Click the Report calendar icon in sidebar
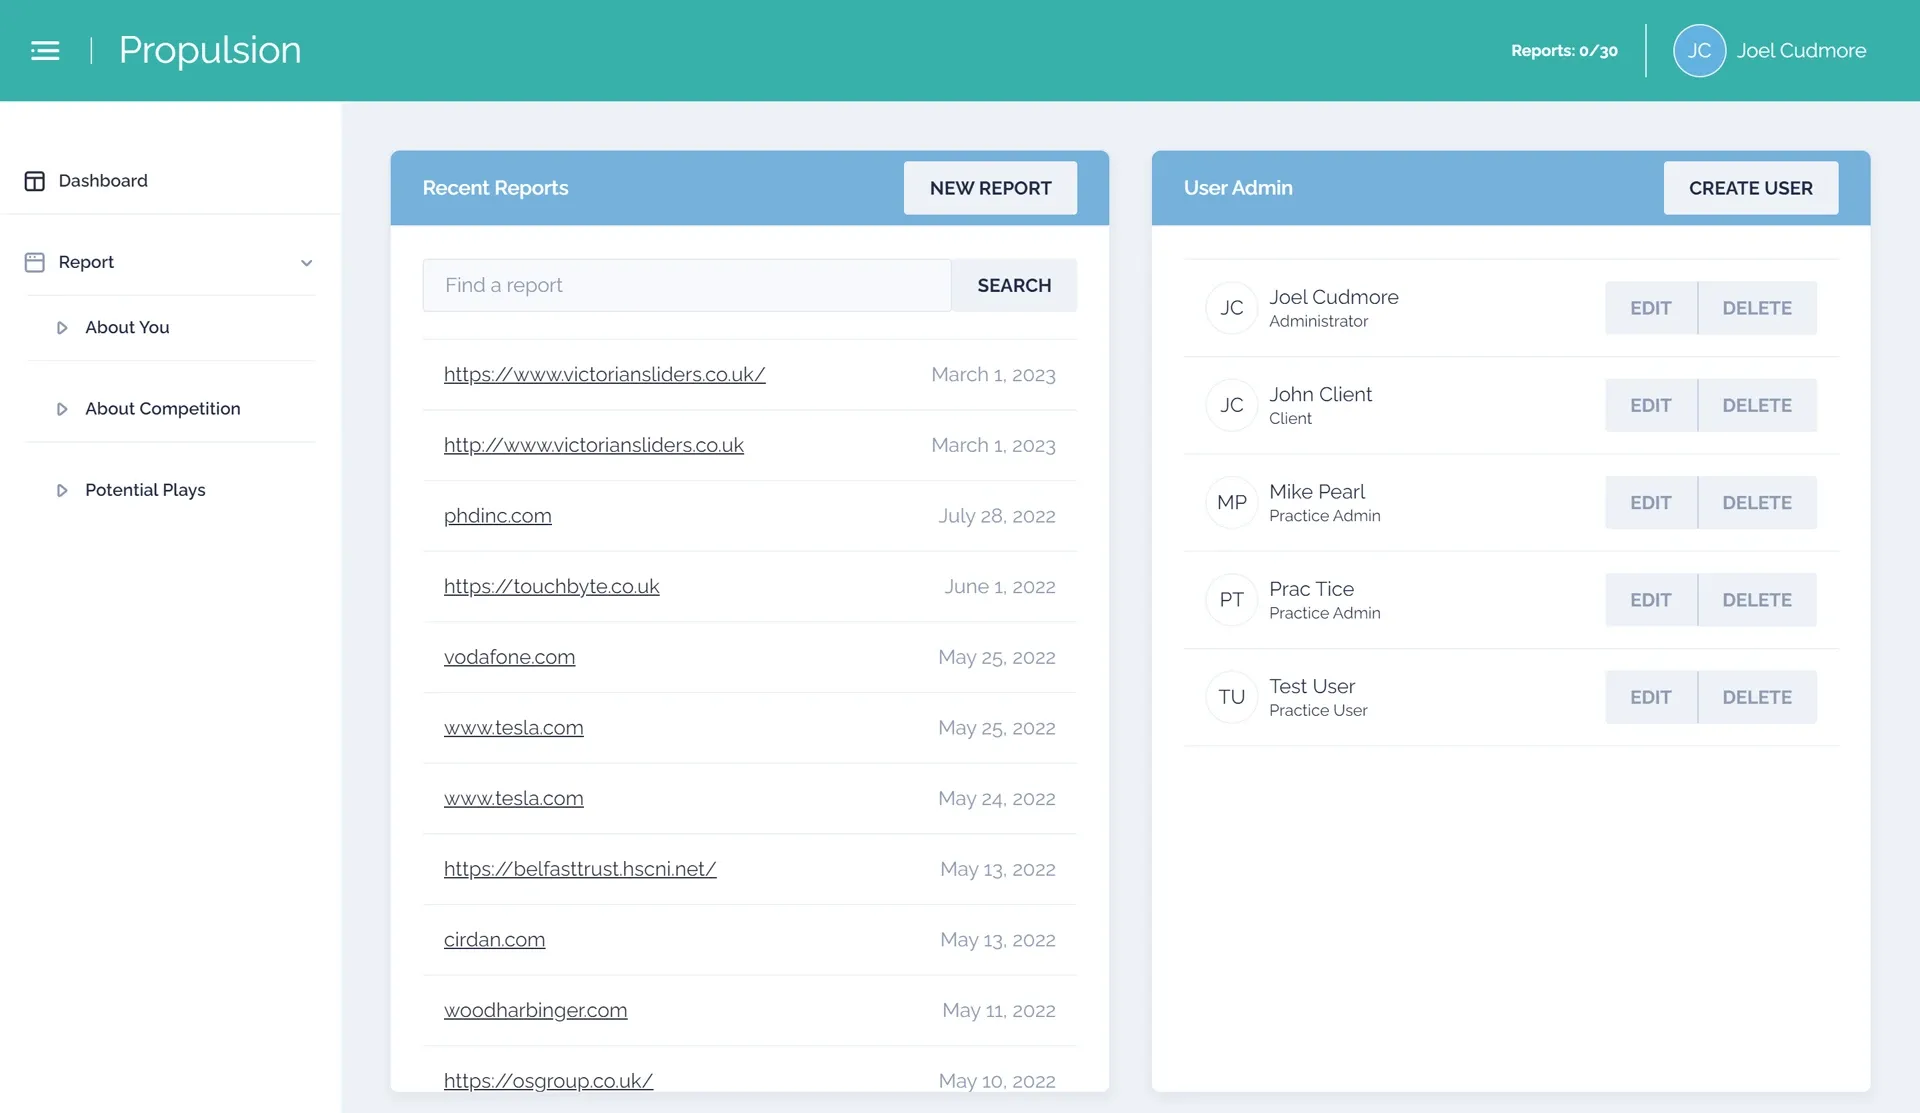 [x=35, y=262]
